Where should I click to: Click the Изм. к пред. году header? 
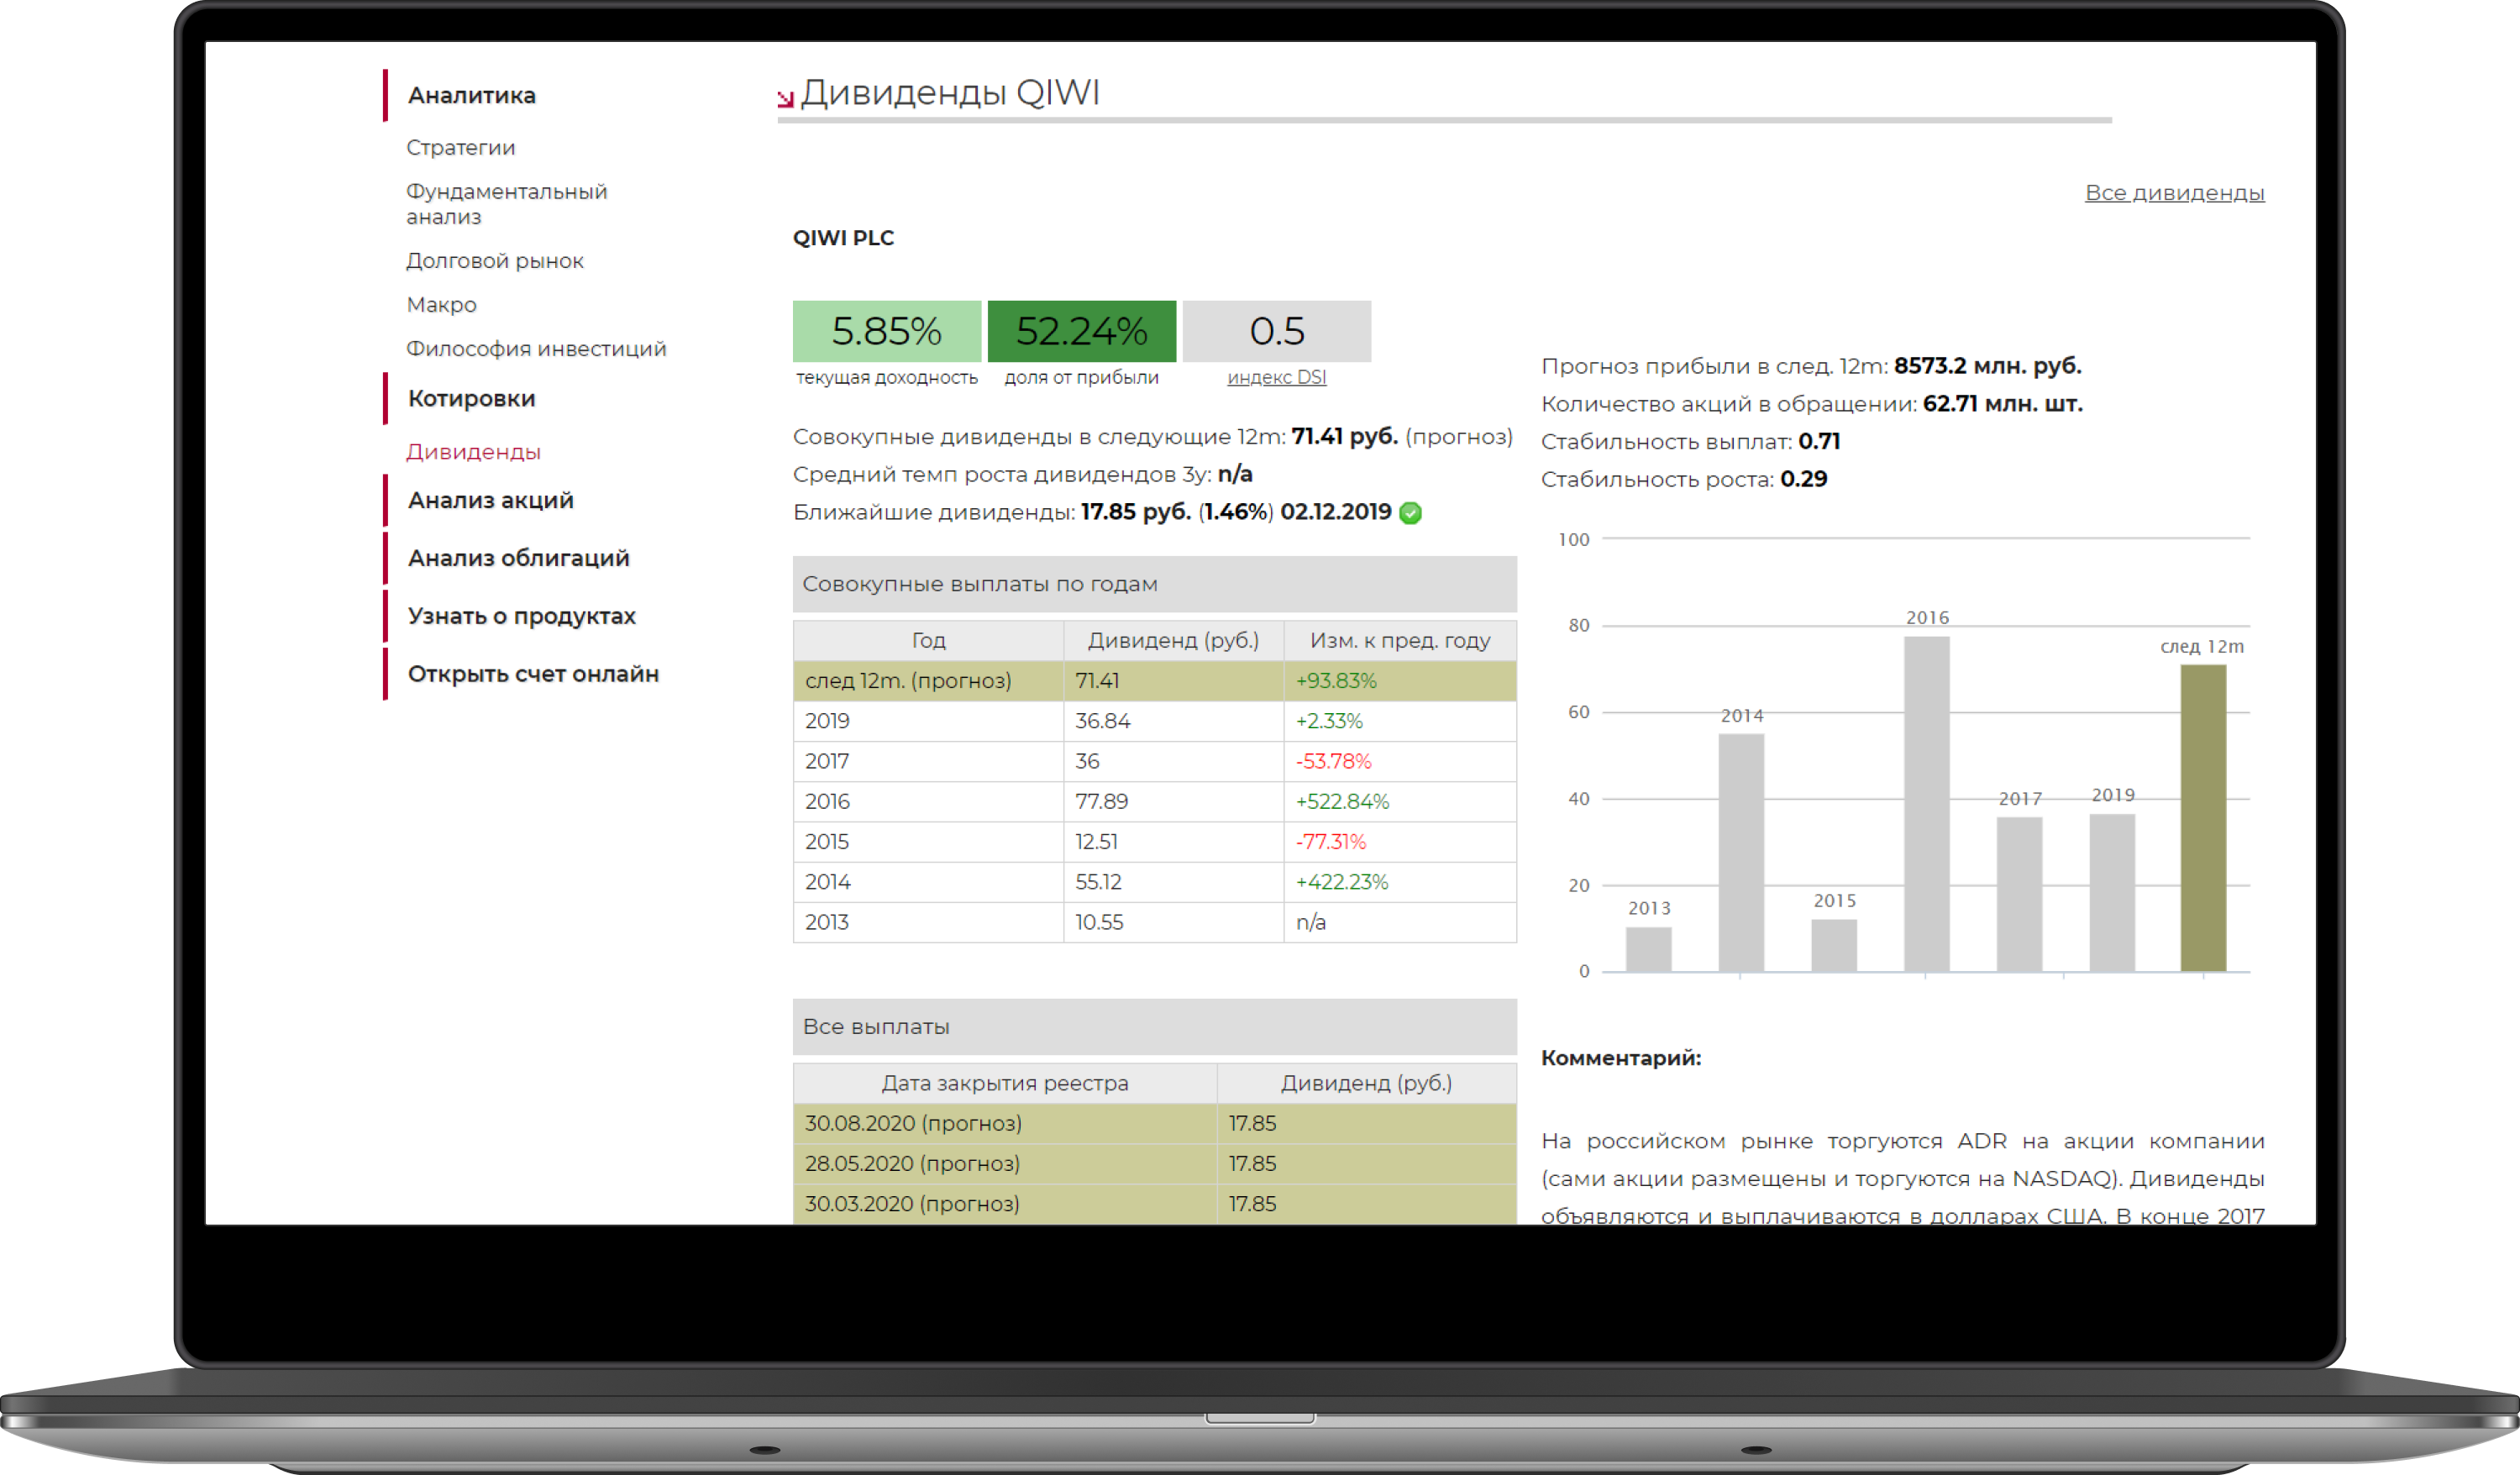(1400, 641)
